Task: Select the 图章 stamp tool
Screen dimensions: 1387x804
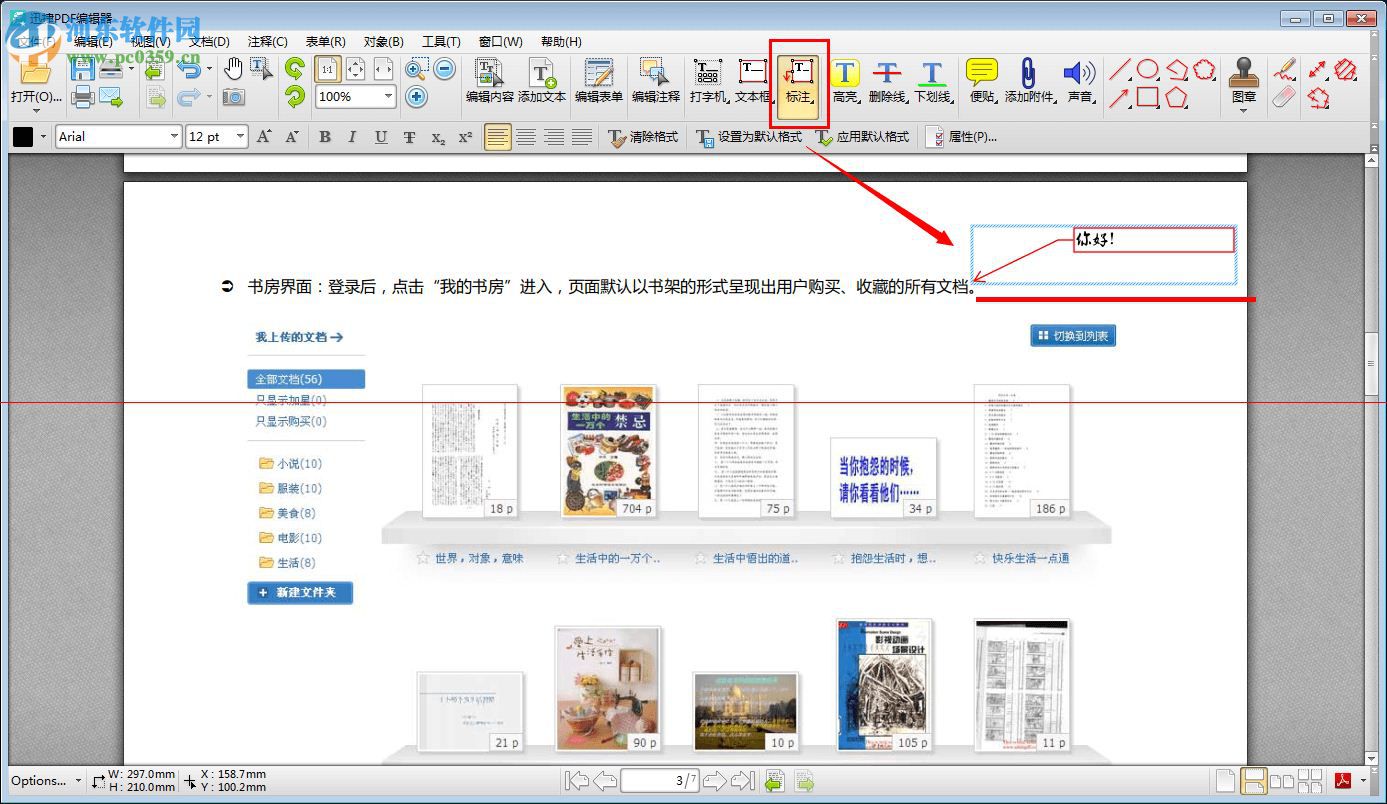Action: pos(1243,82)
